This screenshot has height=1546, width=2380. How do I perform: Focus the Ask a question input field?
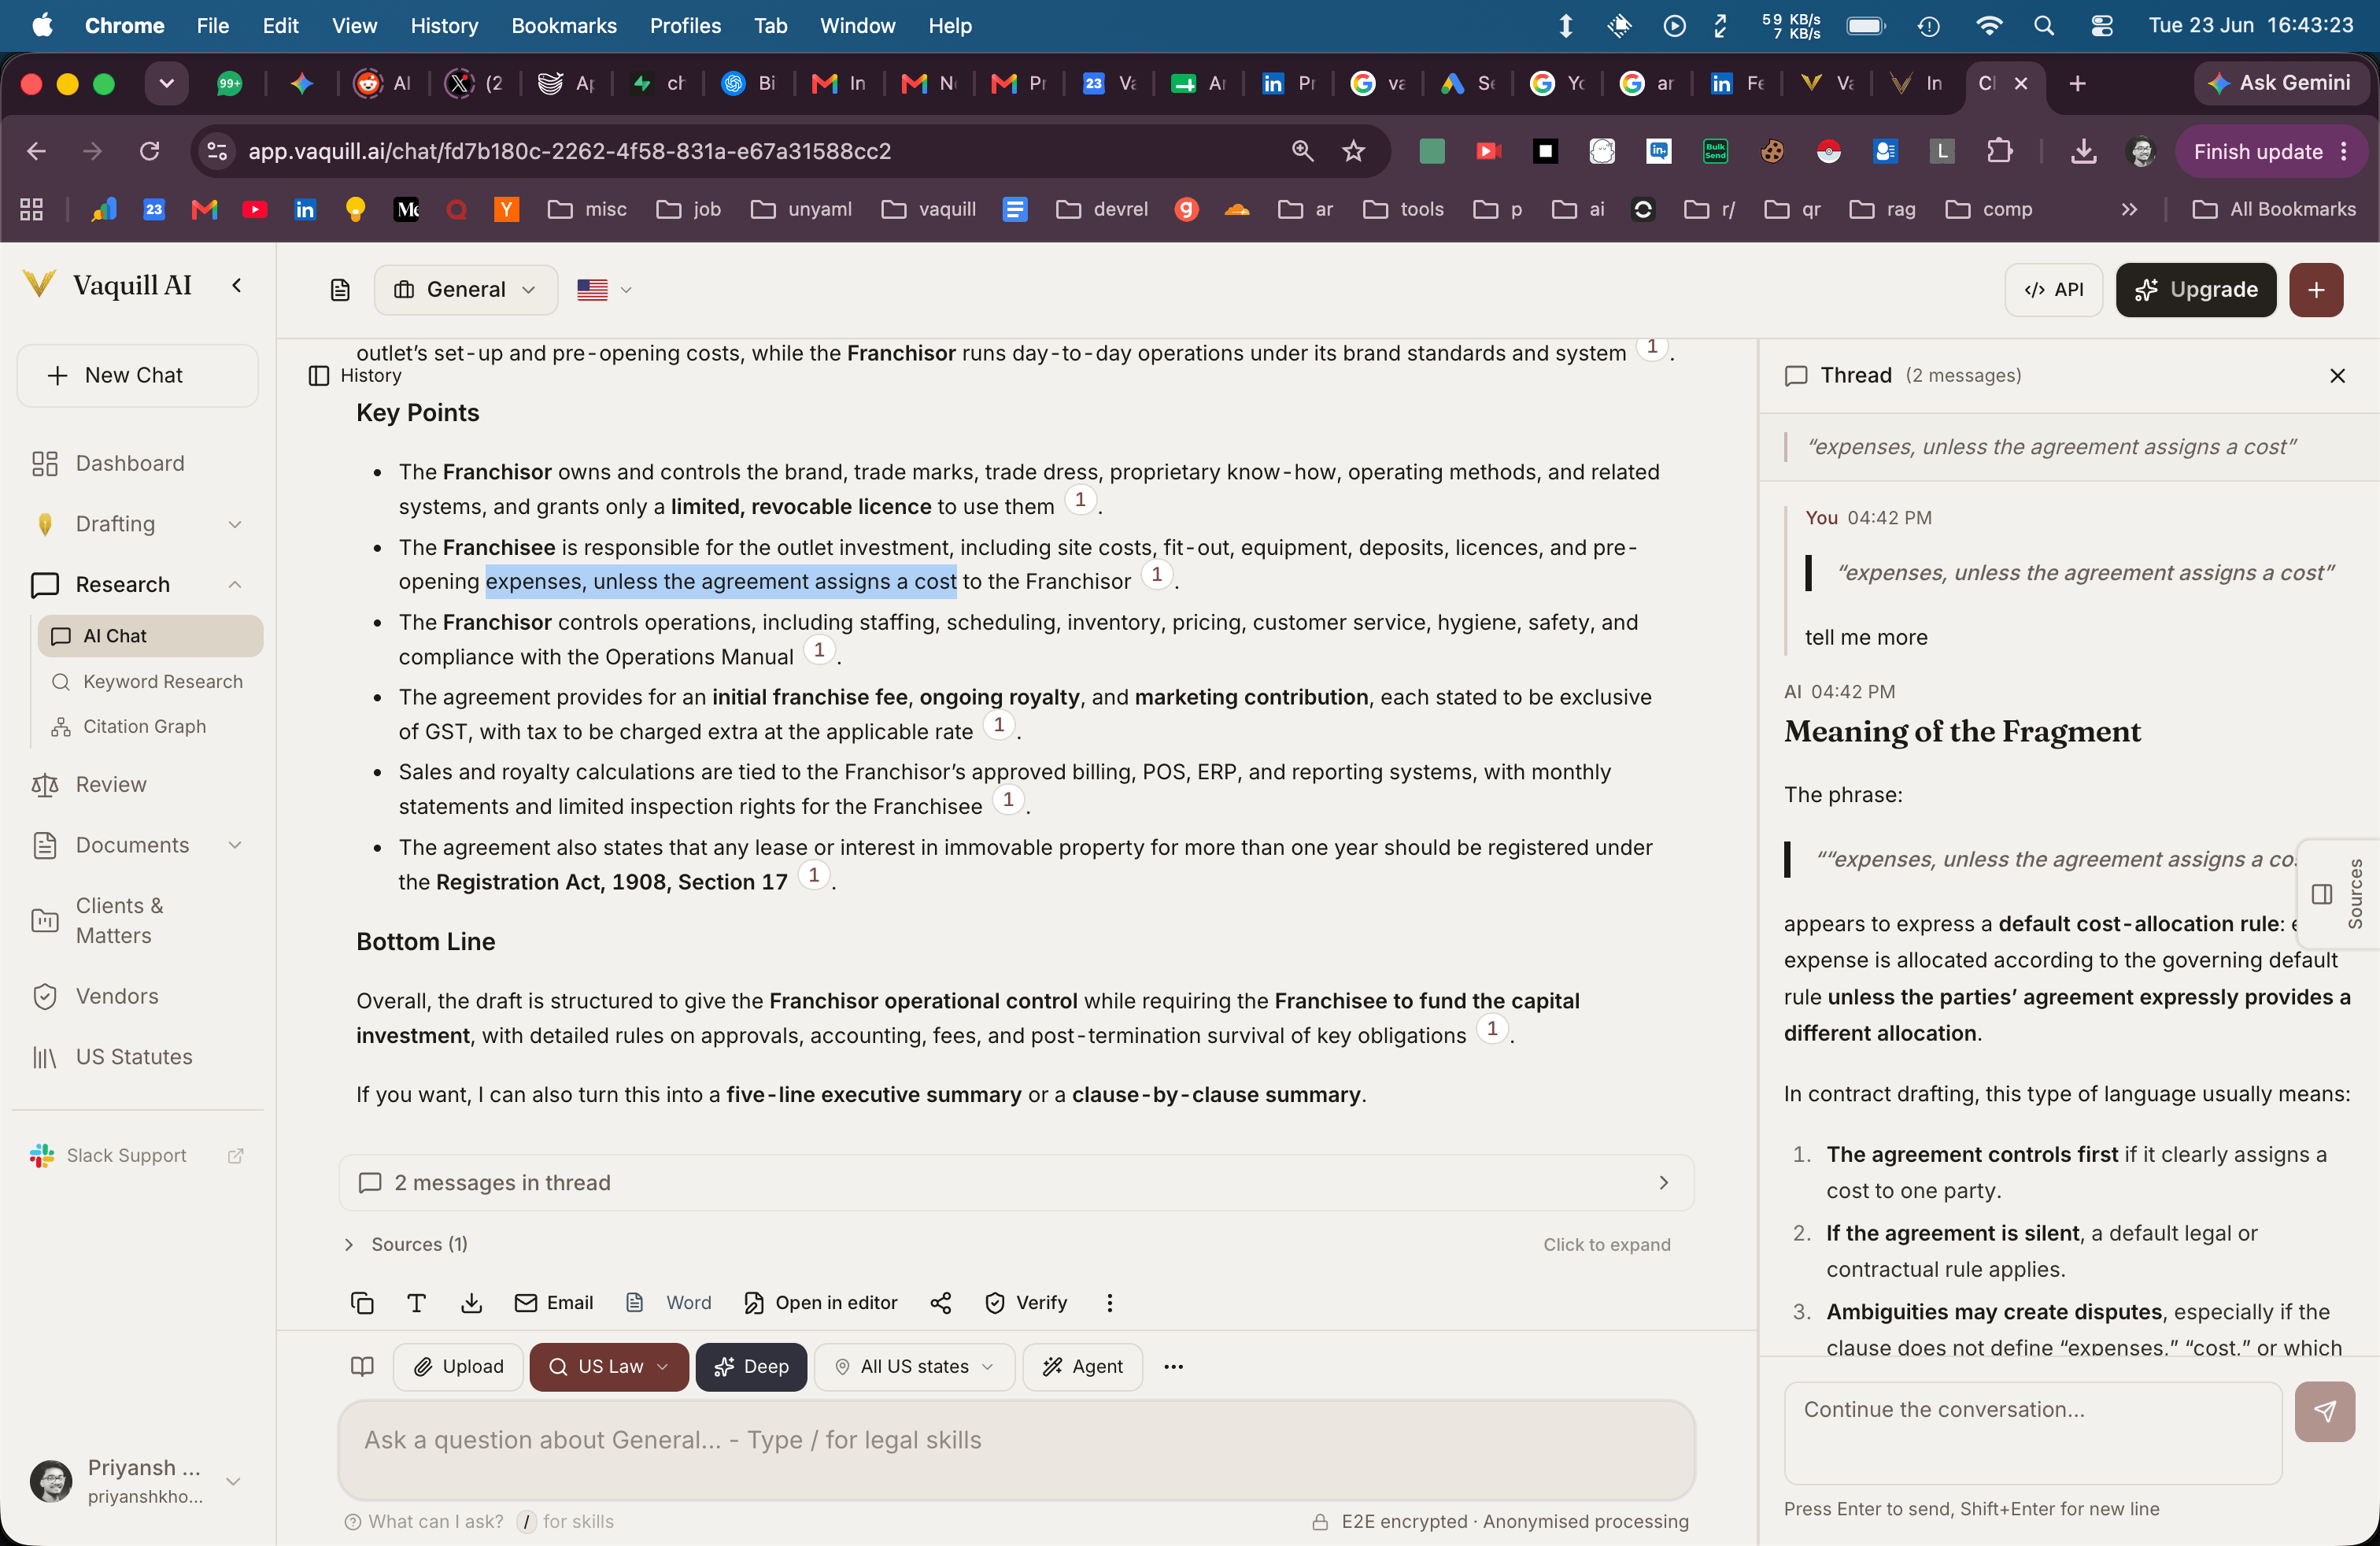(x=1016, y=1449)
